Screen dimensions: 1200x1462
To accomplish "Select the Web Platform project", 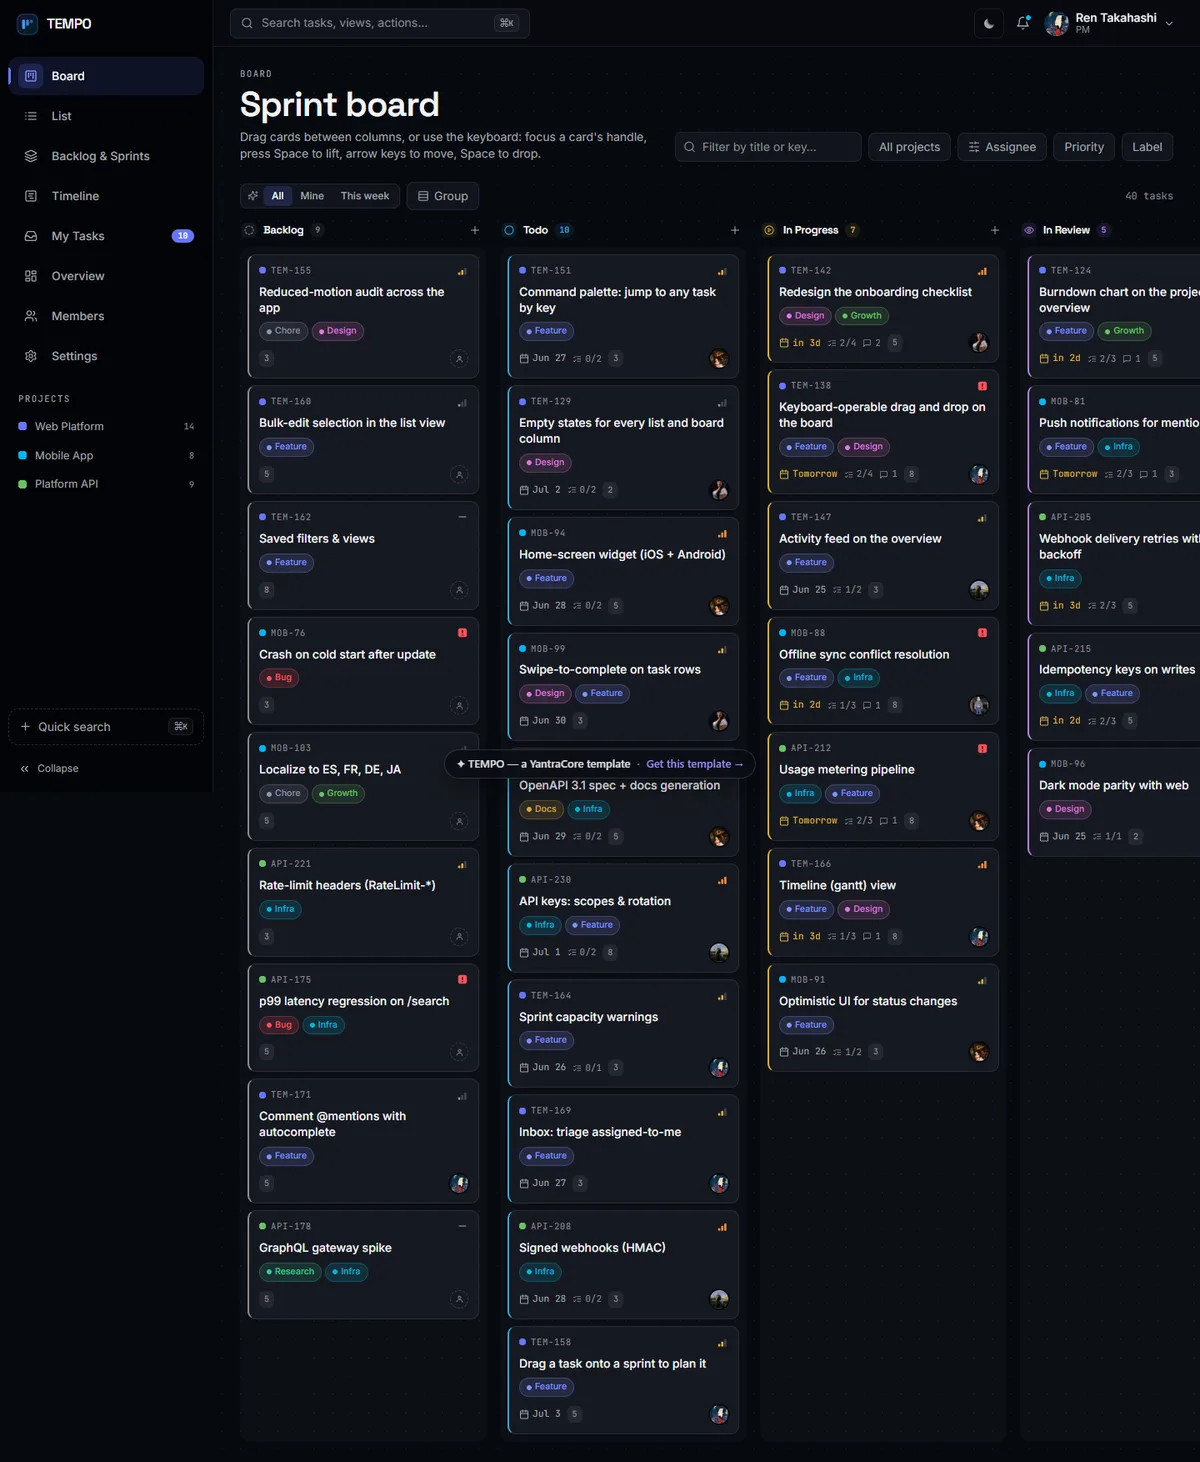I will [106, 426].
